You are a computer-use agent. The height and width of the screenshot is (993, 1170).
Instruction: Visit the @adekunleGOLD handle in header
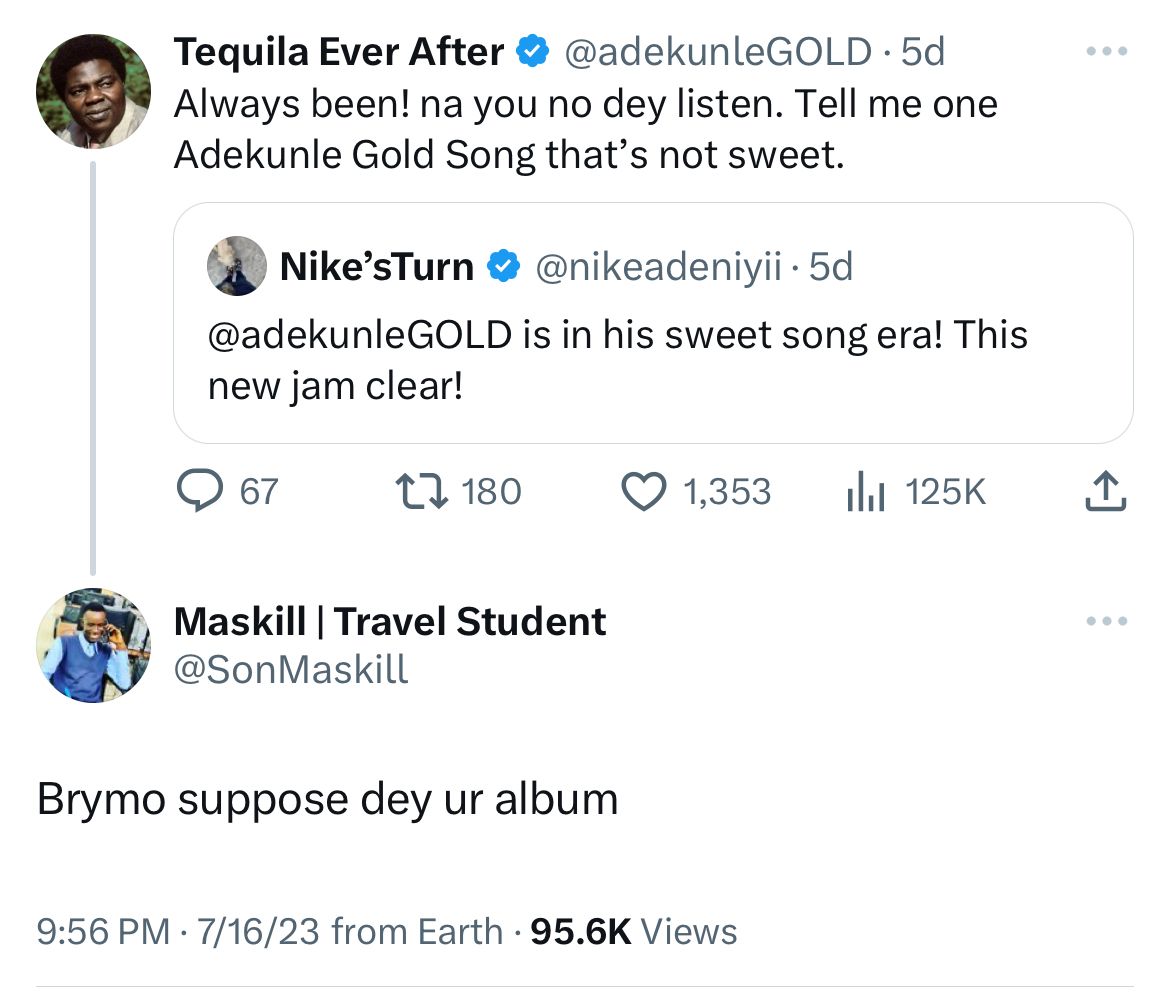718,52
